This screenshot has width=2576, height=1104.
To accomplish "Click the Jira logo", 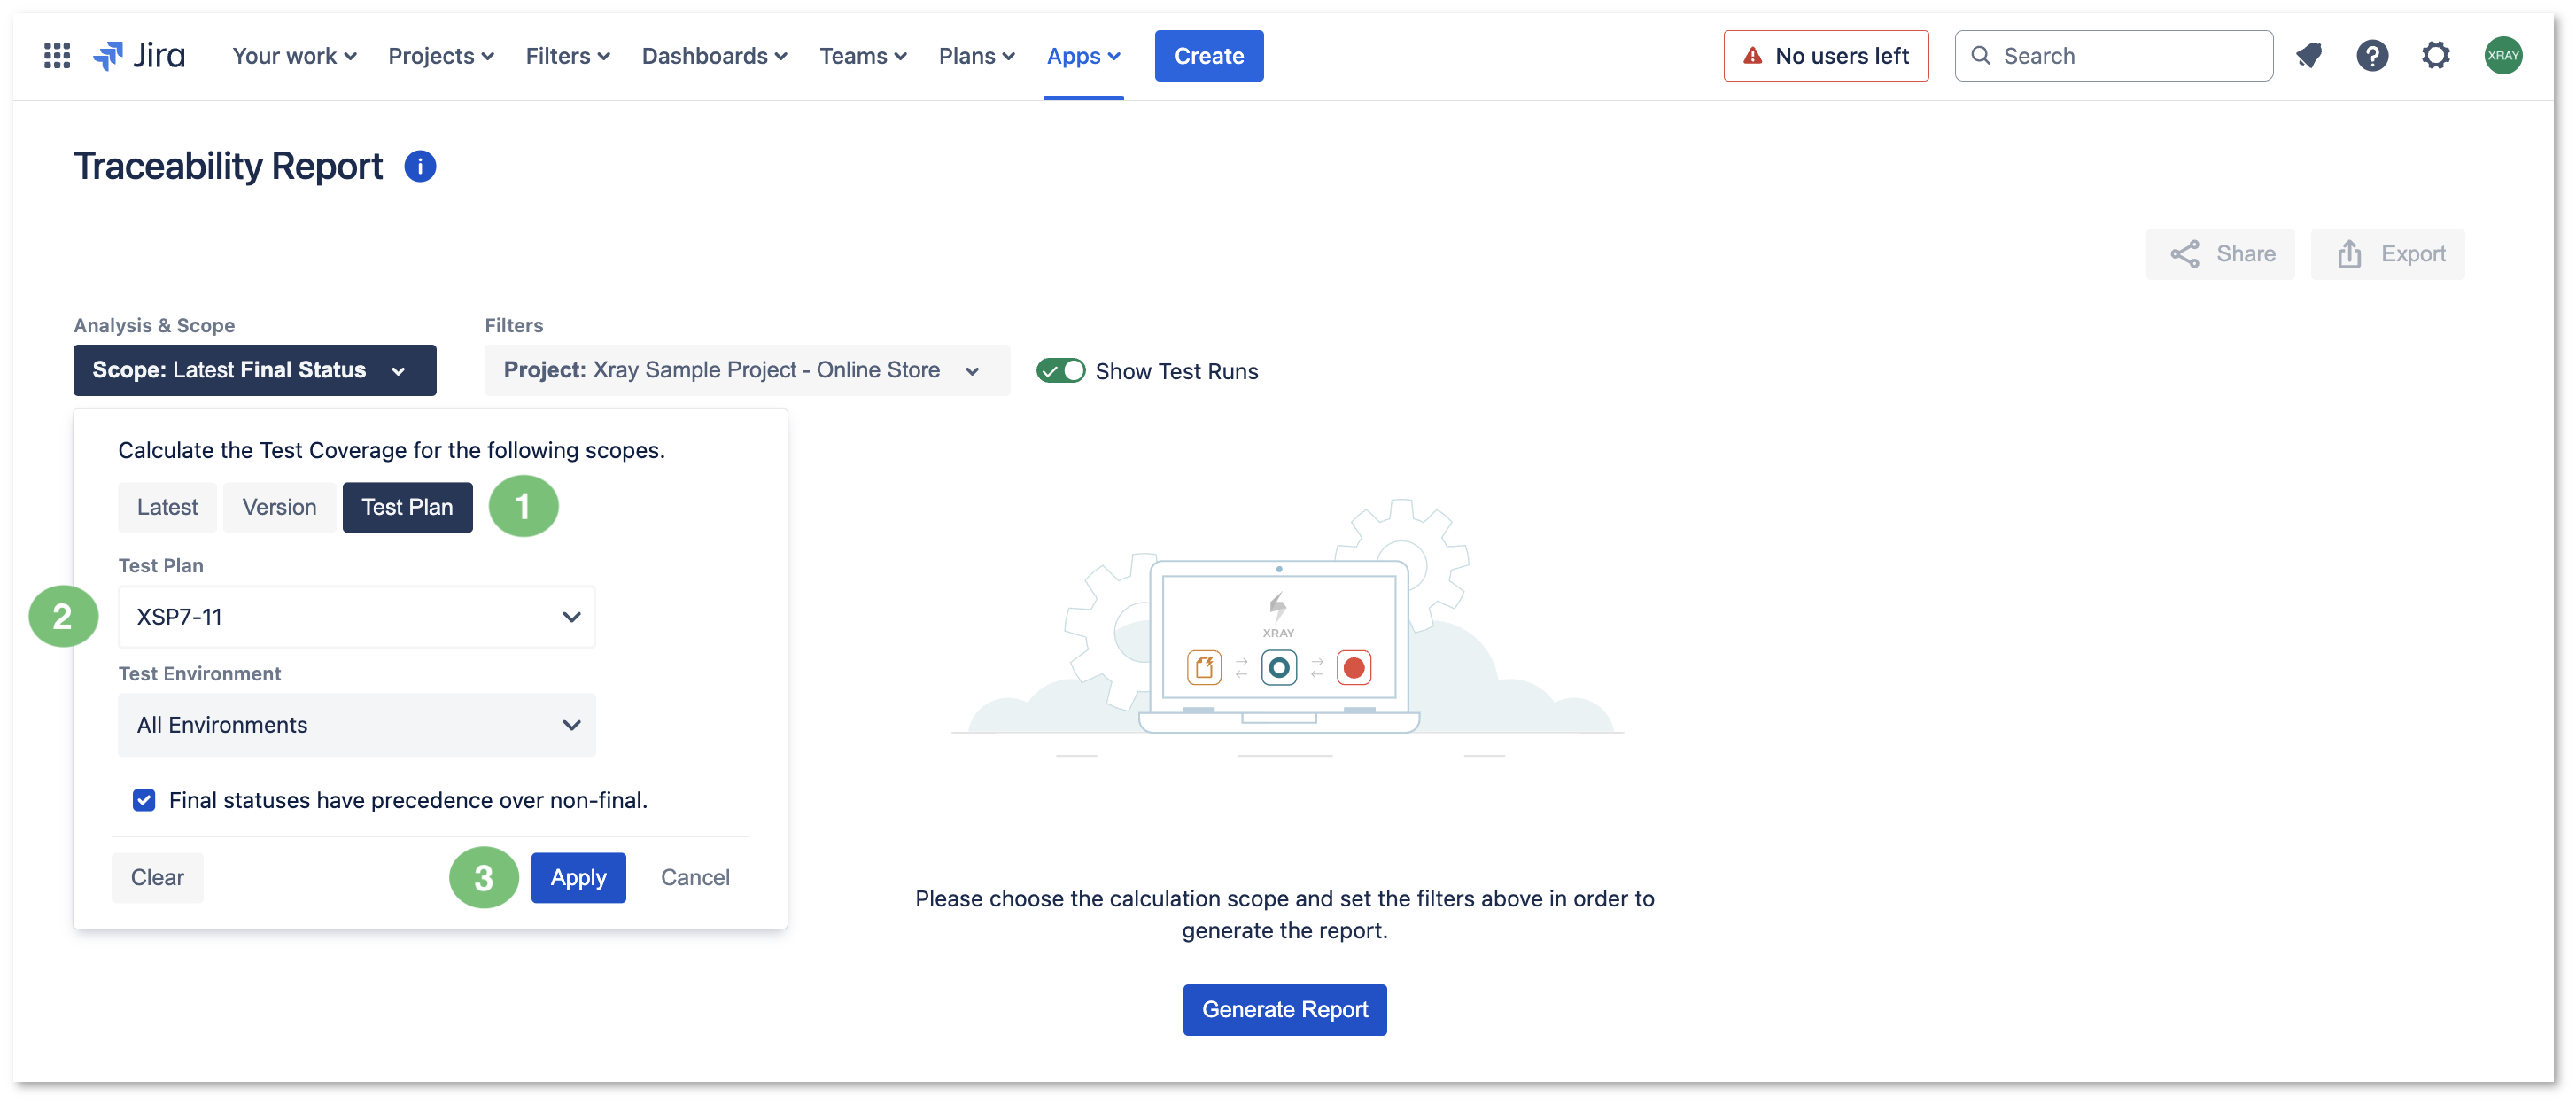I will tap(139, 56).
